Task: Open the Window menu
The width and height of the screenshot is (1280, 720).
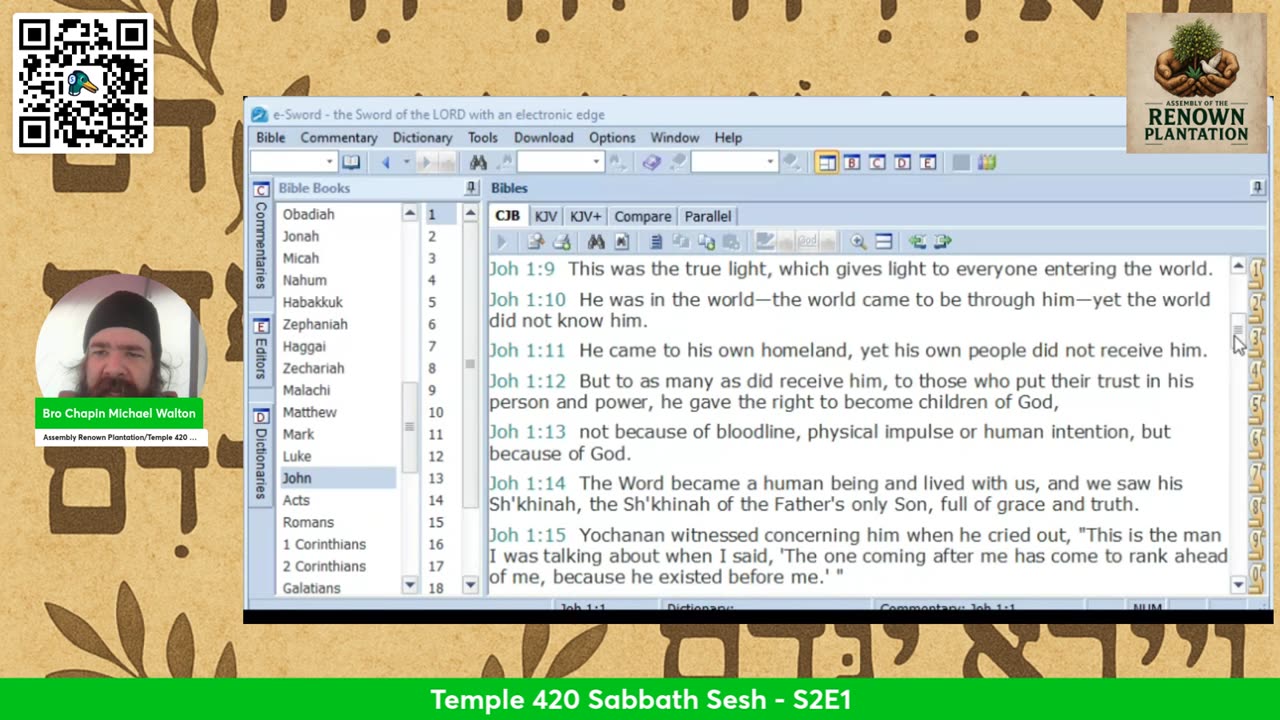Action: coord(675,137)
